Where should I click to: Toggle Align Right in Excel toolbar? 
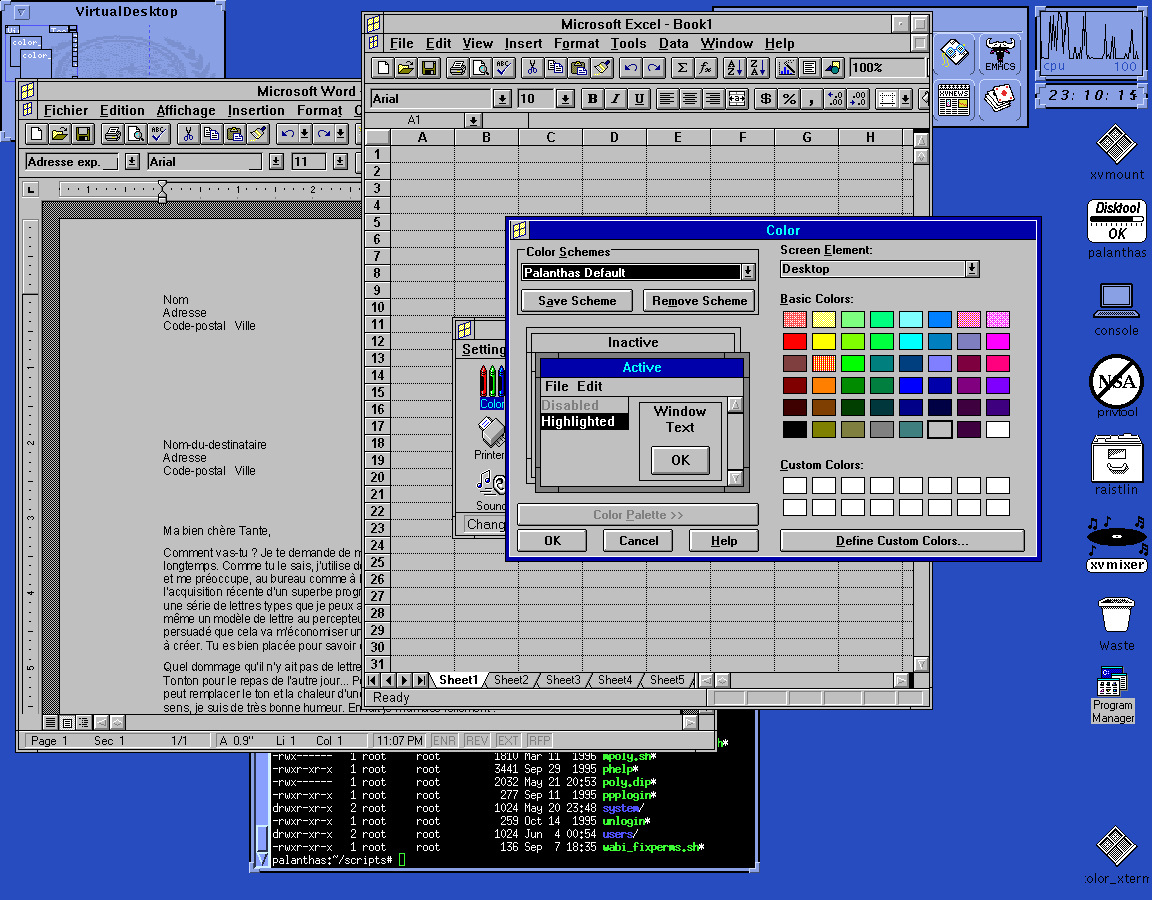[x=713, y=98]
